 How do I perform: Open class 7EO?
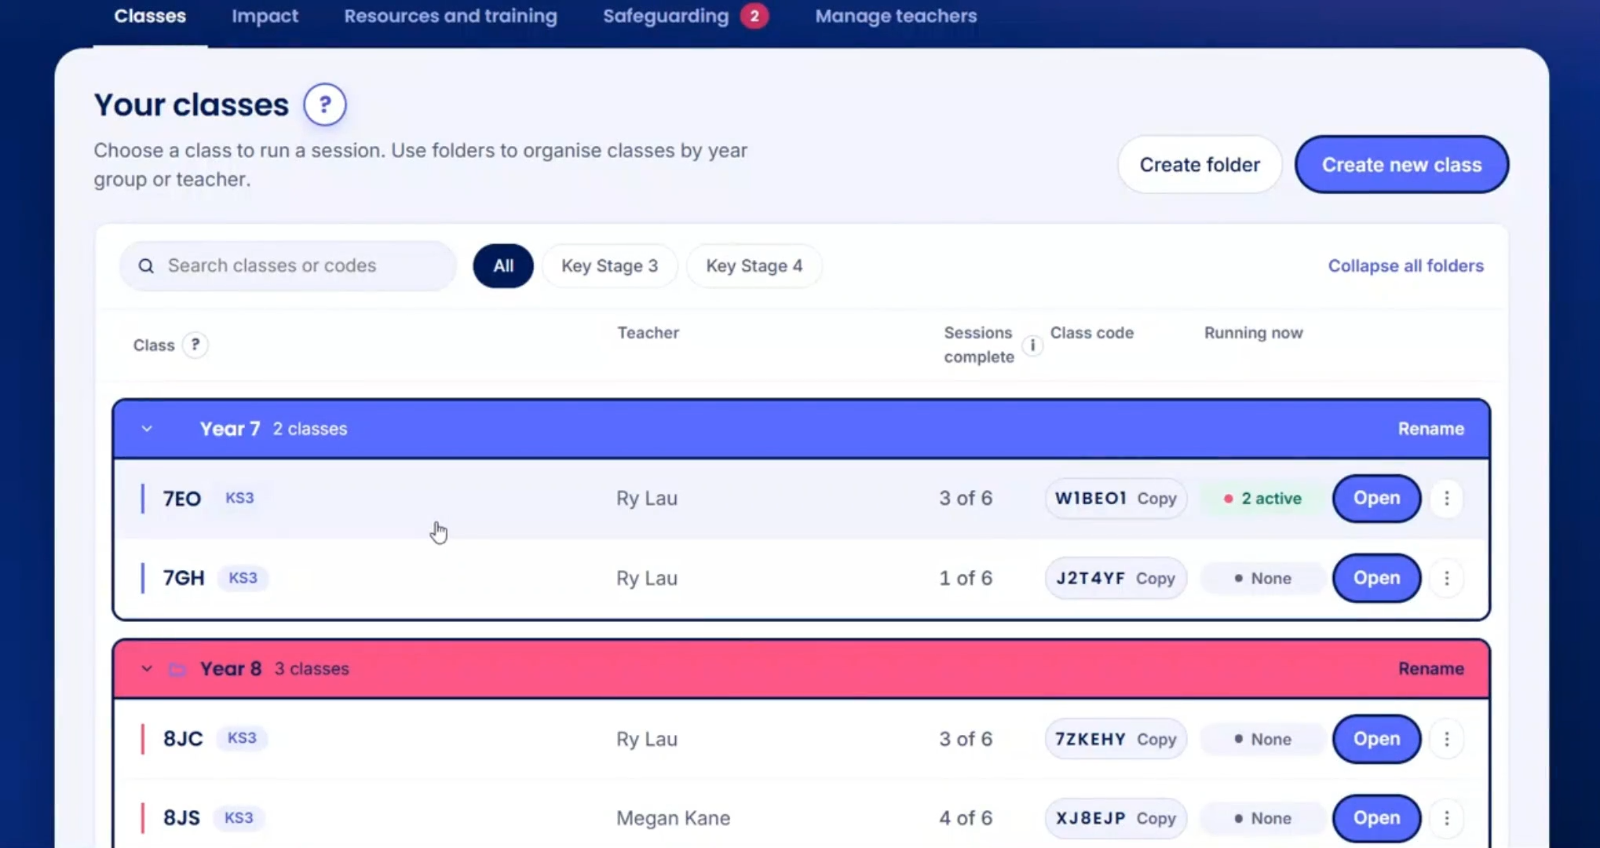(1377, 498)
